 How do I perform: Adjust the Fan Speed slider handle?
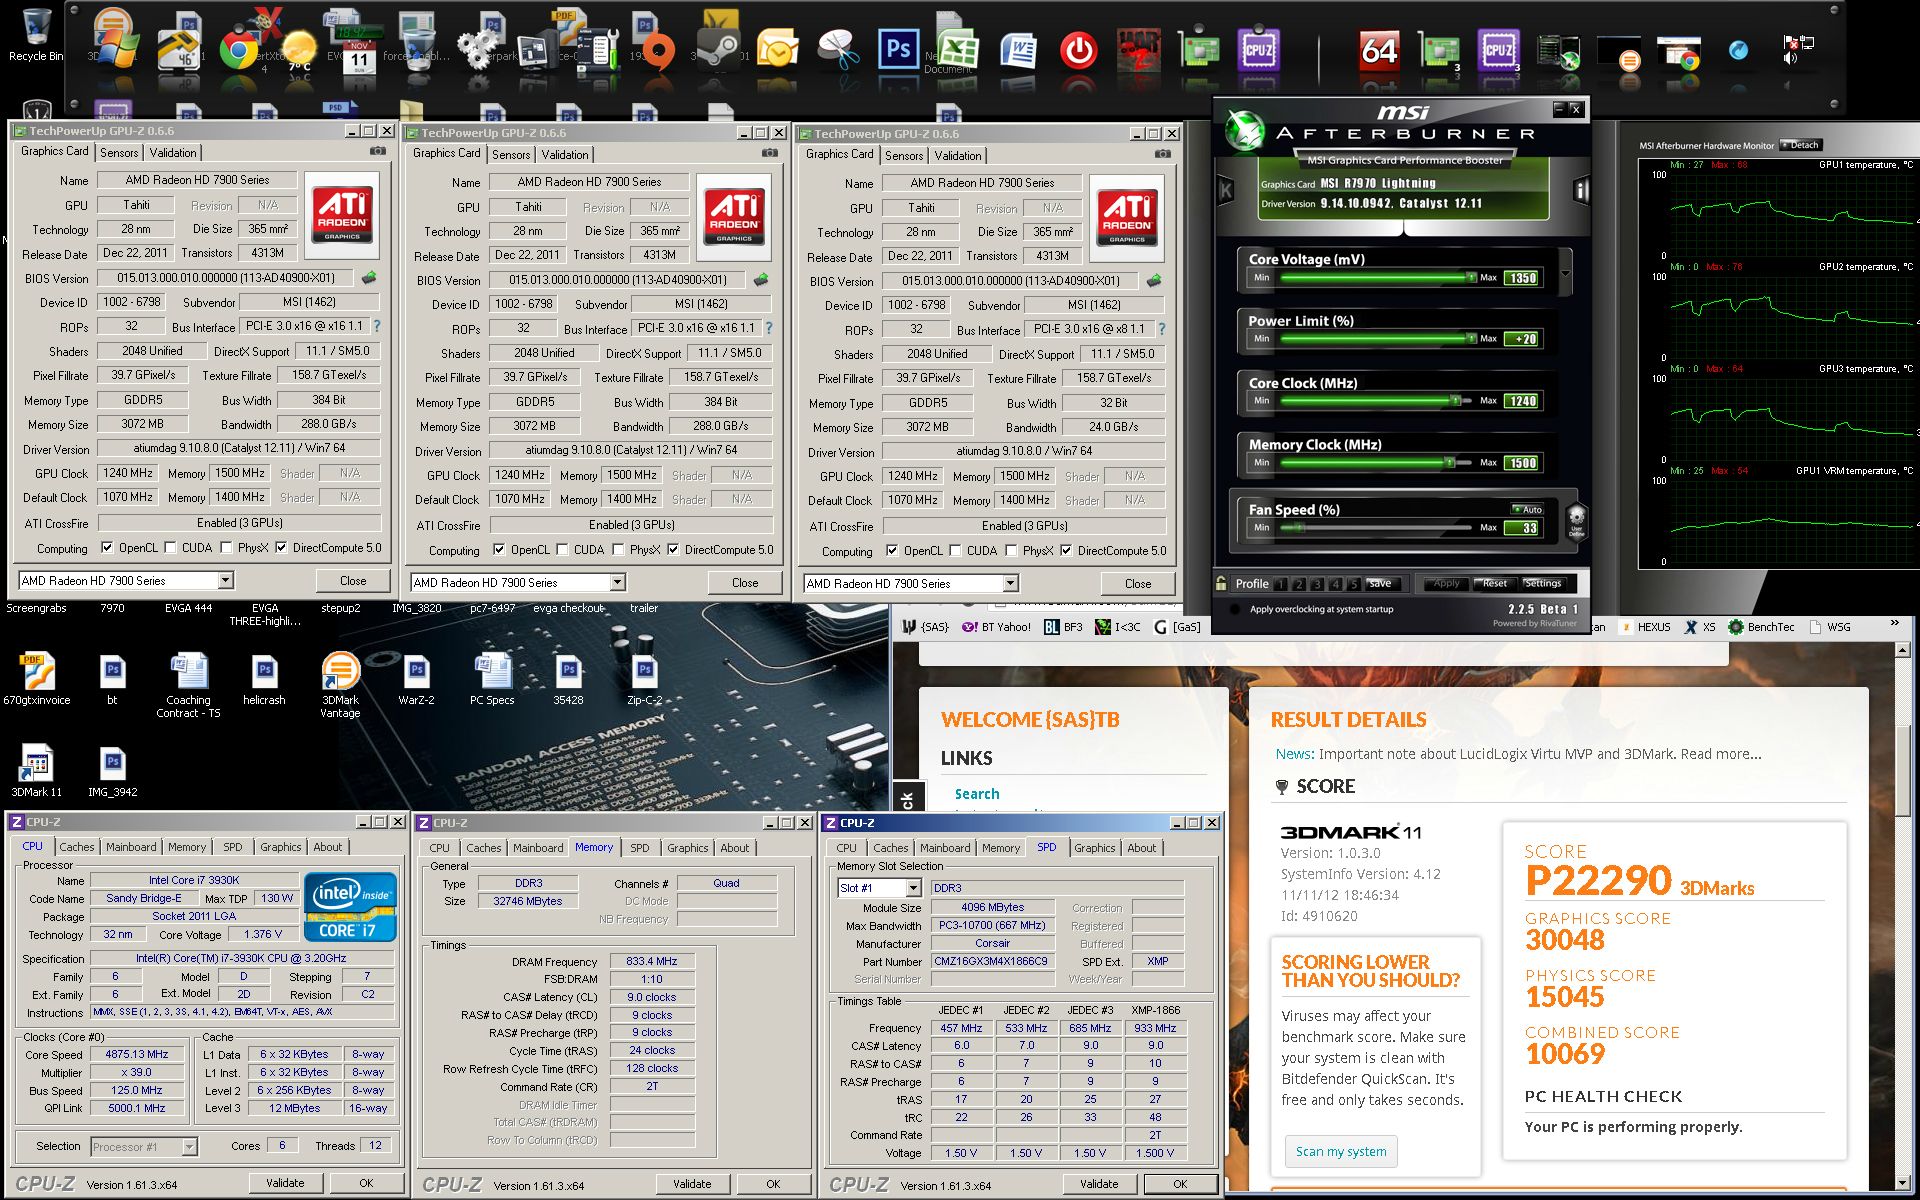(1298, 527)
